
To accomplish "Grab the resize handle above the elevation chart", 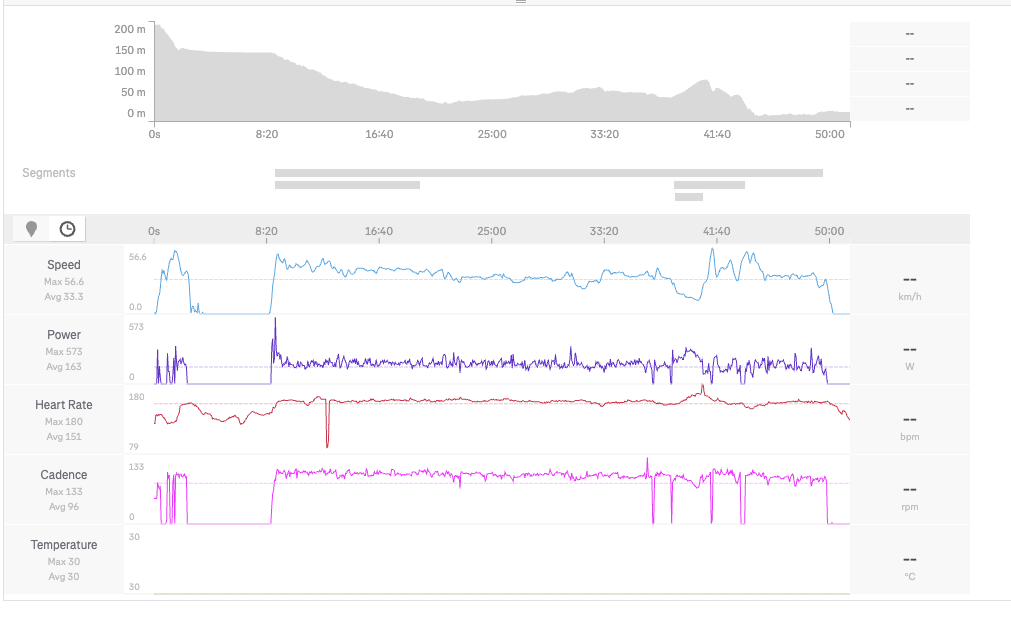I will coord(520,3).
